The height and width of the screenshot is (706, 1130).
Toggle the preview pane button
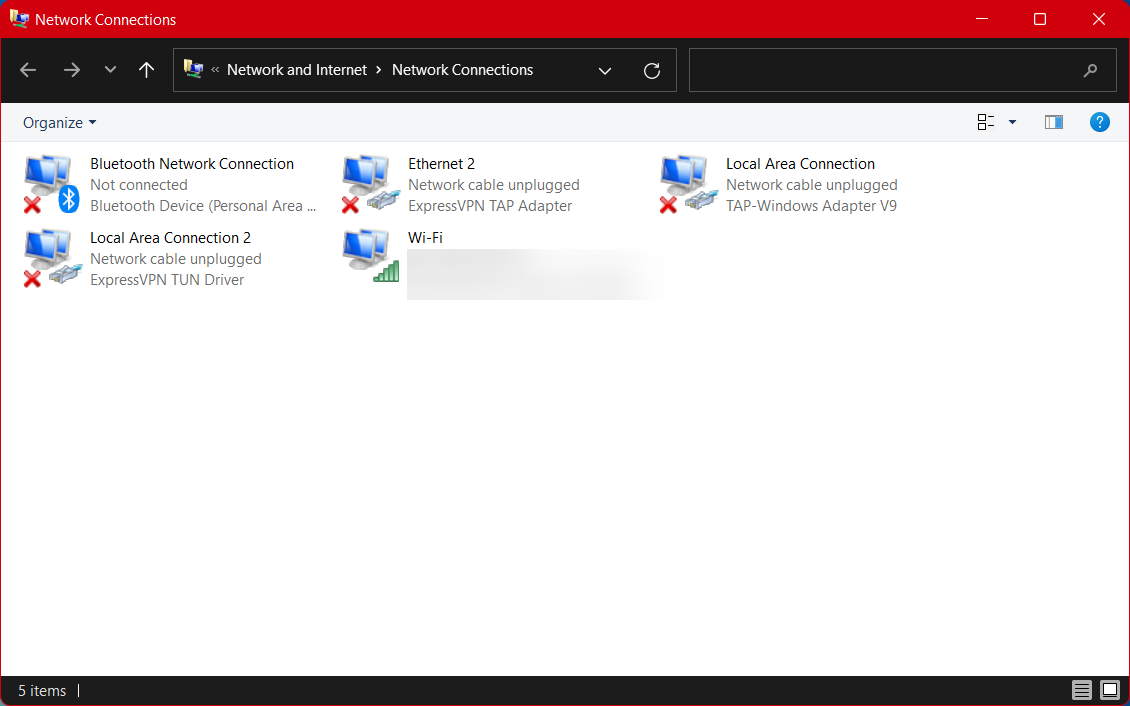click(1053, 122)
